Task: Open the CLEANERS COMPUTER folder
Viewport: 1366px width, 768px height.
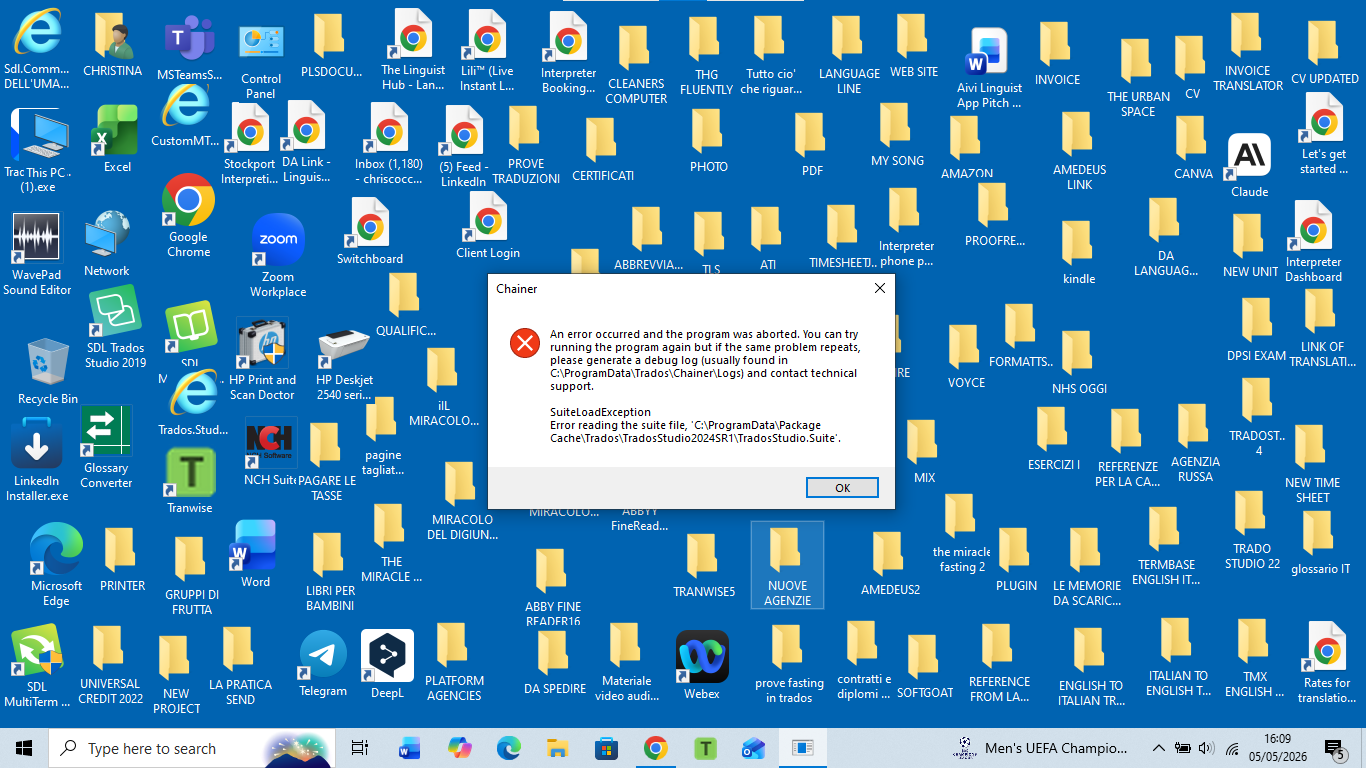Action: 636,66
